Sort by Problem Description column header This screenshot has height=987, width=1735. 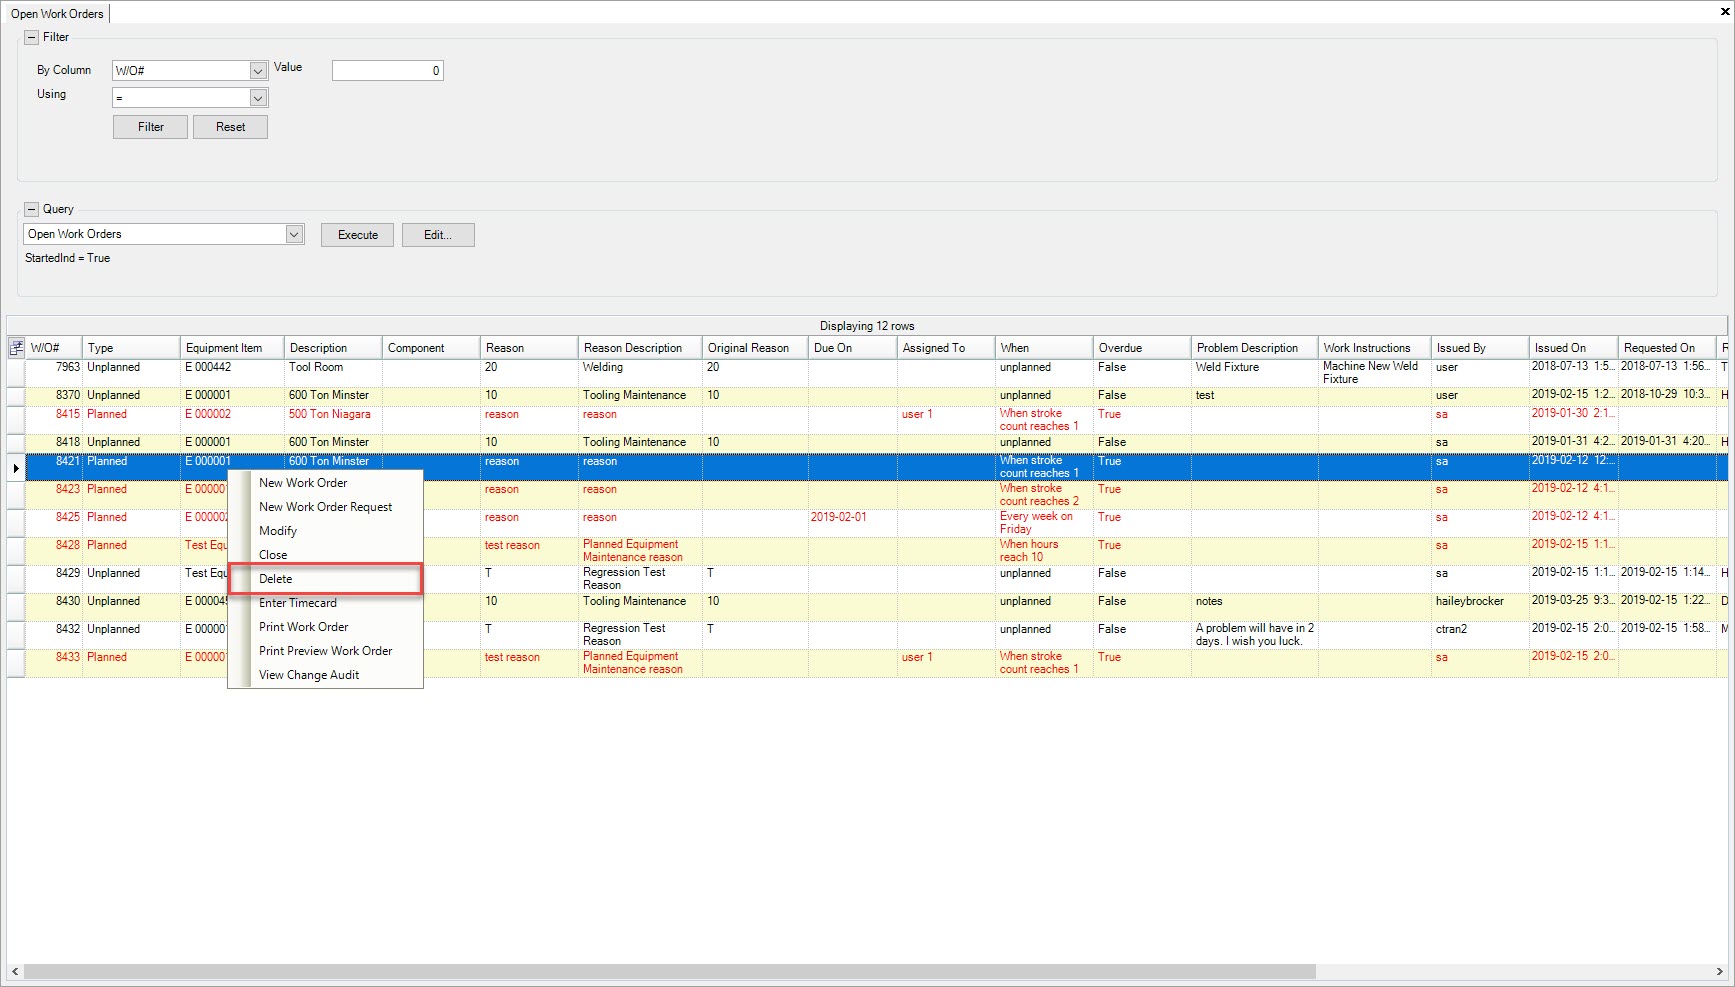pos(1255,348)
